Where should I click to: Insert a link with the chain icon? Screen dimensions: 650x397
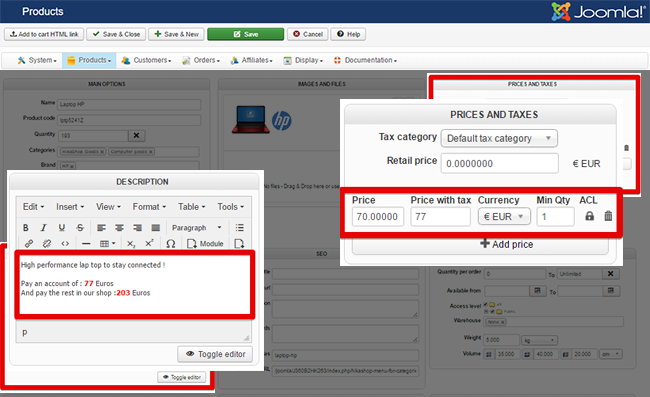pyautogui.click(x=29, y=243)
